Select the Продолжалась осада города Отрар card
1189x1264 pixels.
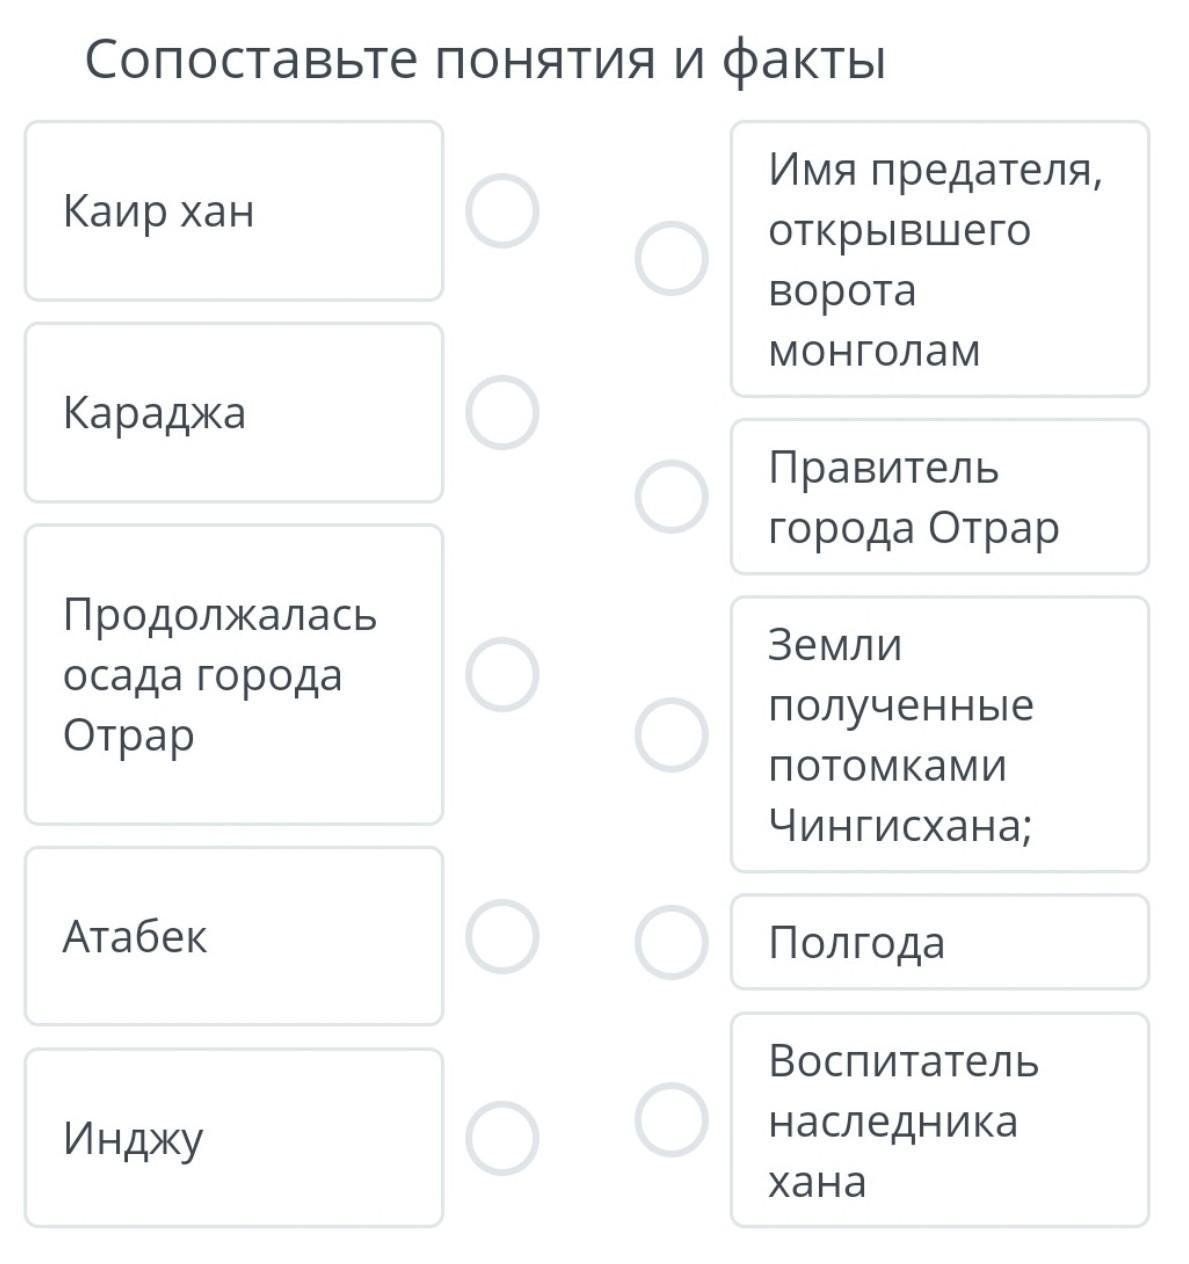point(234,674)
